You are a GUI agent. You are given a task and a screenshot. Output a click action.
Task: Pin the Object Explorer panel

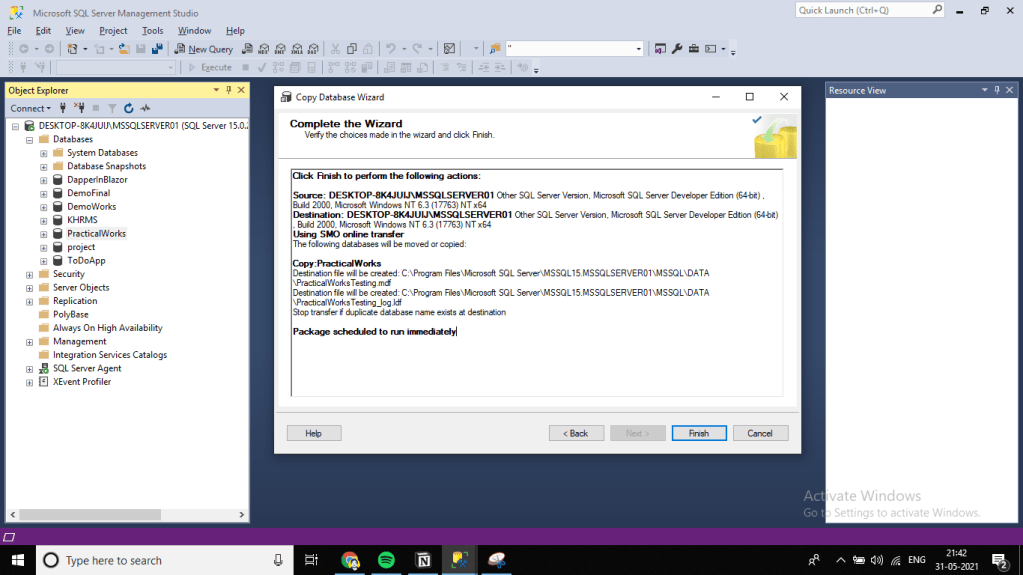229,90
